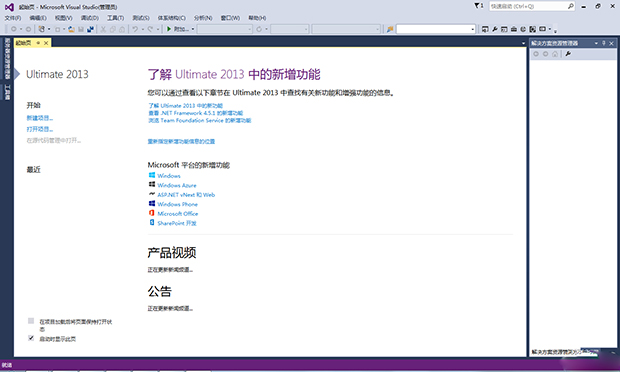Click the navigate forward toolbar arrow
The width and height of the screenshot is (620, 372).
click(x=28, y=29)
